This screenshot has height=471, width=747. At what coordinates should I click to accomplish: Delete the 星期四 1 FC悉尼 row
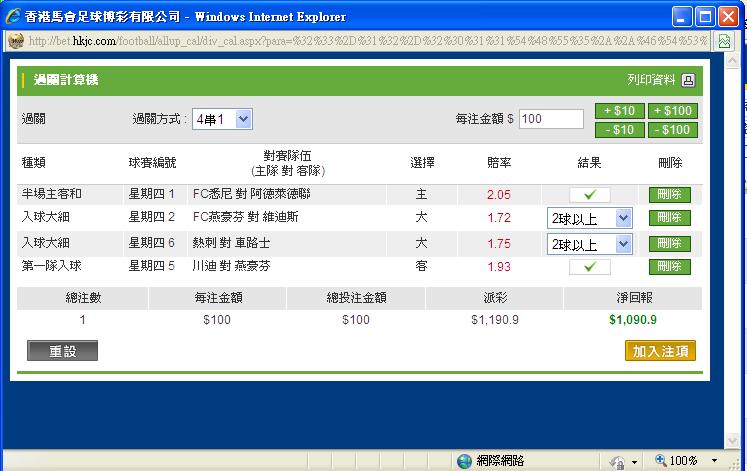[669, 195]
